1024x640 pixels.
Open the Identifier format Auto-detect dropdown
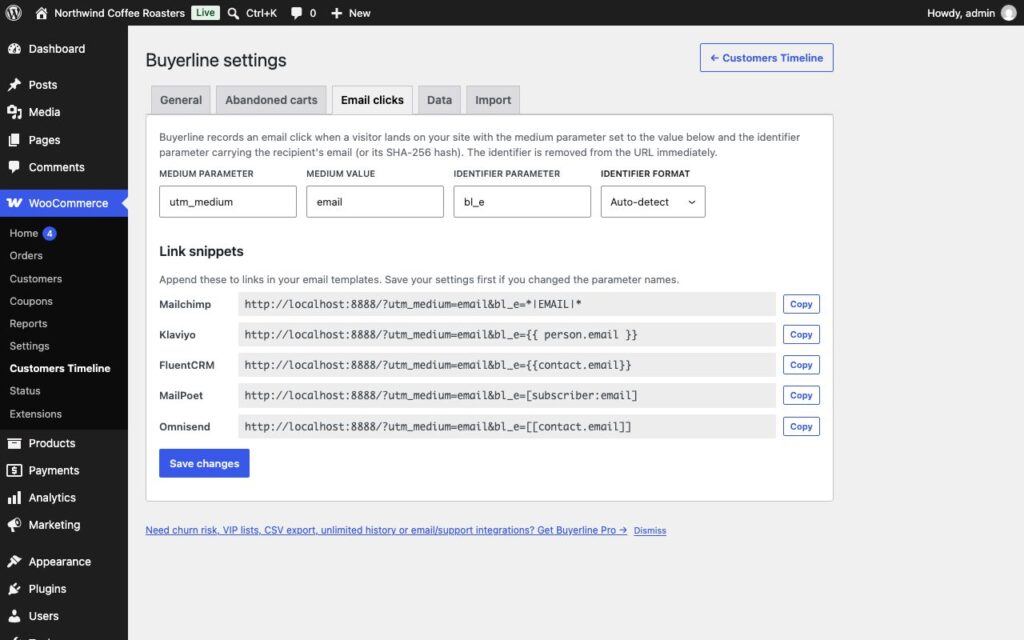point(652,202)
